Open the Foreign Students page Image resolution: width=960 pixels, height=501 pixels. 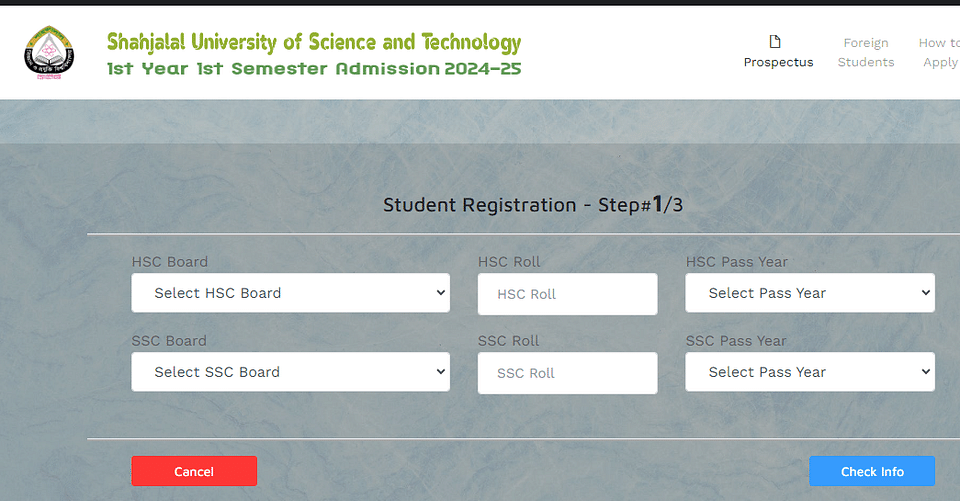tap(866, 52)
